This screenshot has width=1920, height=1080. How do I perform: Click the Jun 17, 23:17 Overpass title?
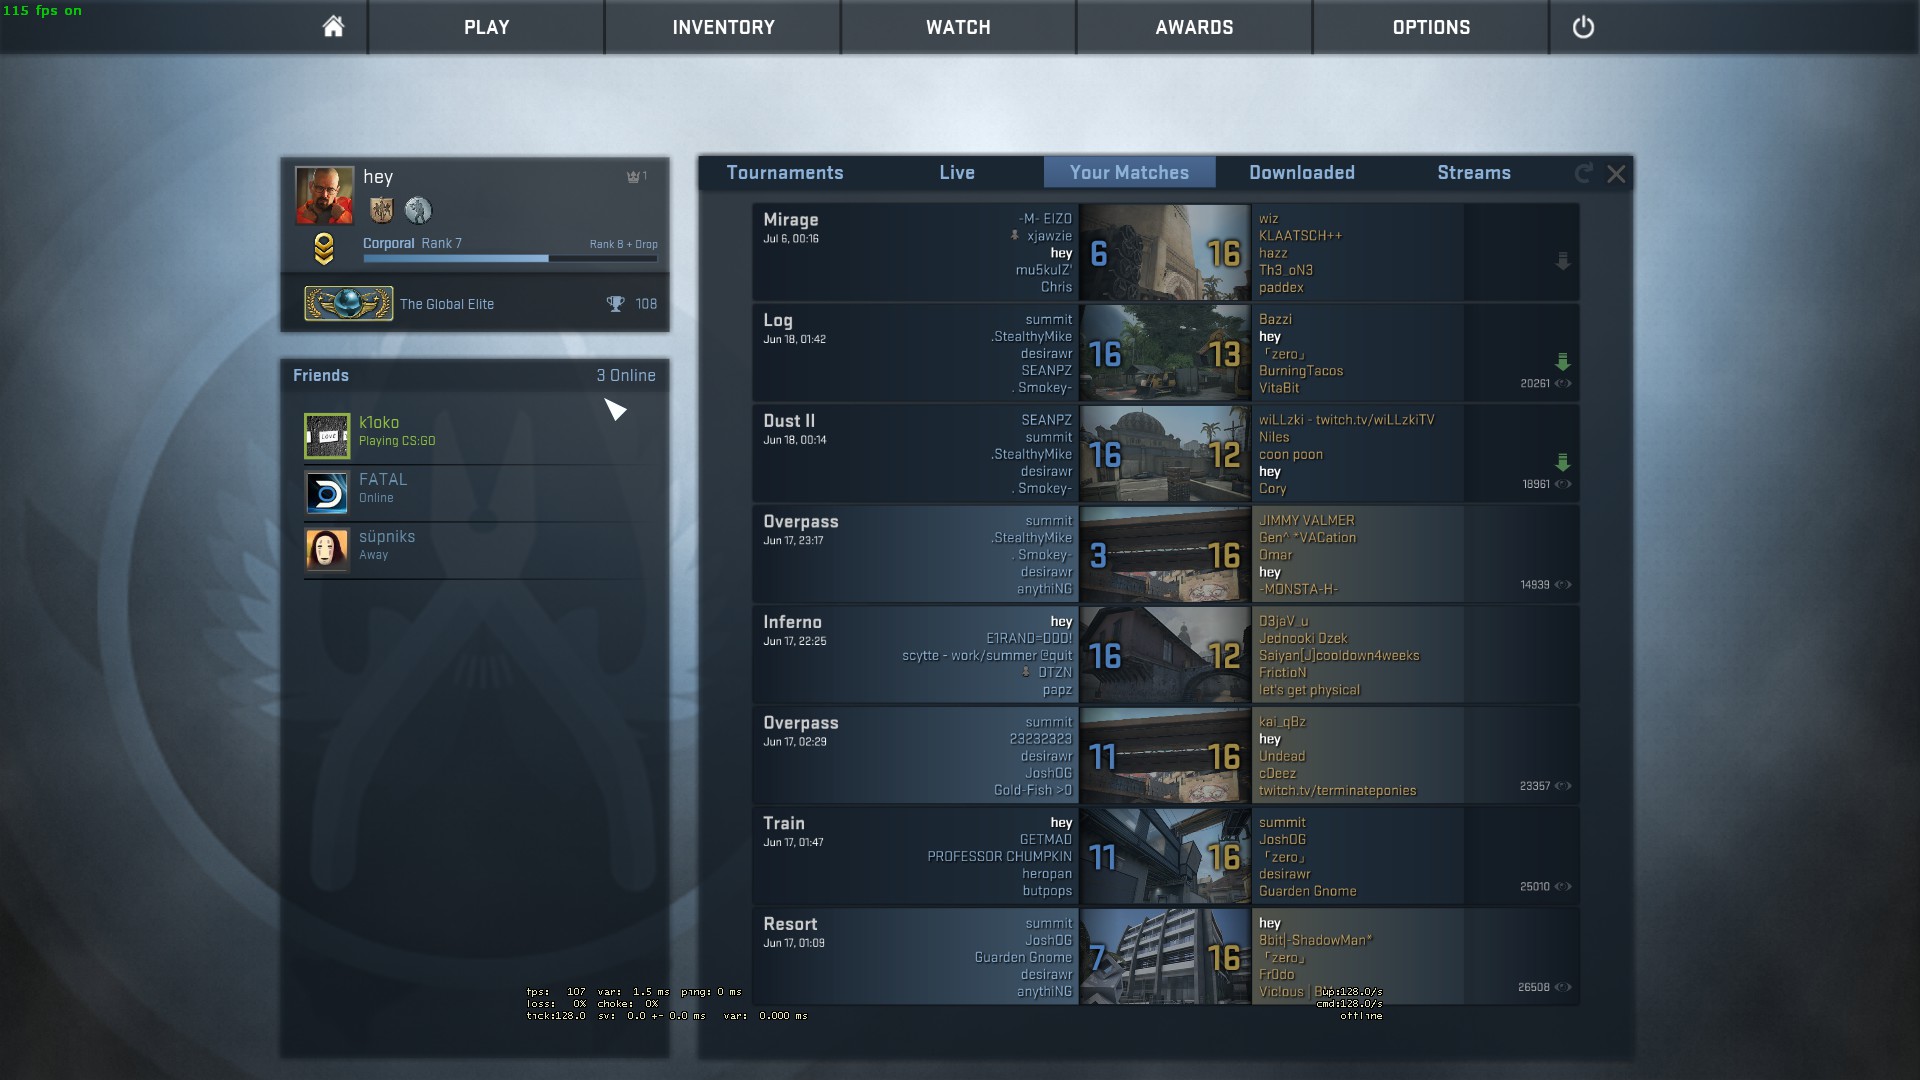(800, 522)
